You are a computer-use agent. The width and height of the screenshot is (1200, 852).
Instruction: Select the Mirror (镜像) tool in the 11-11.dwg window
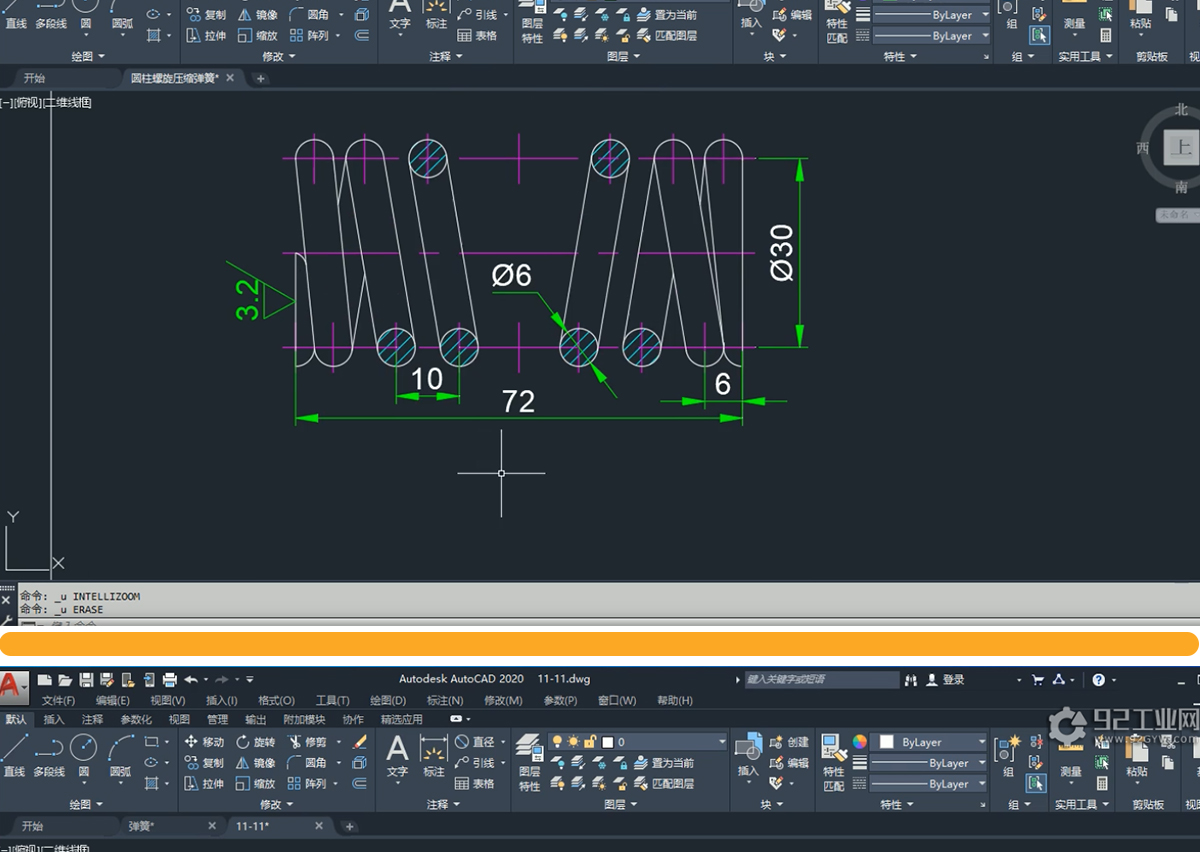tap(255, 763)
